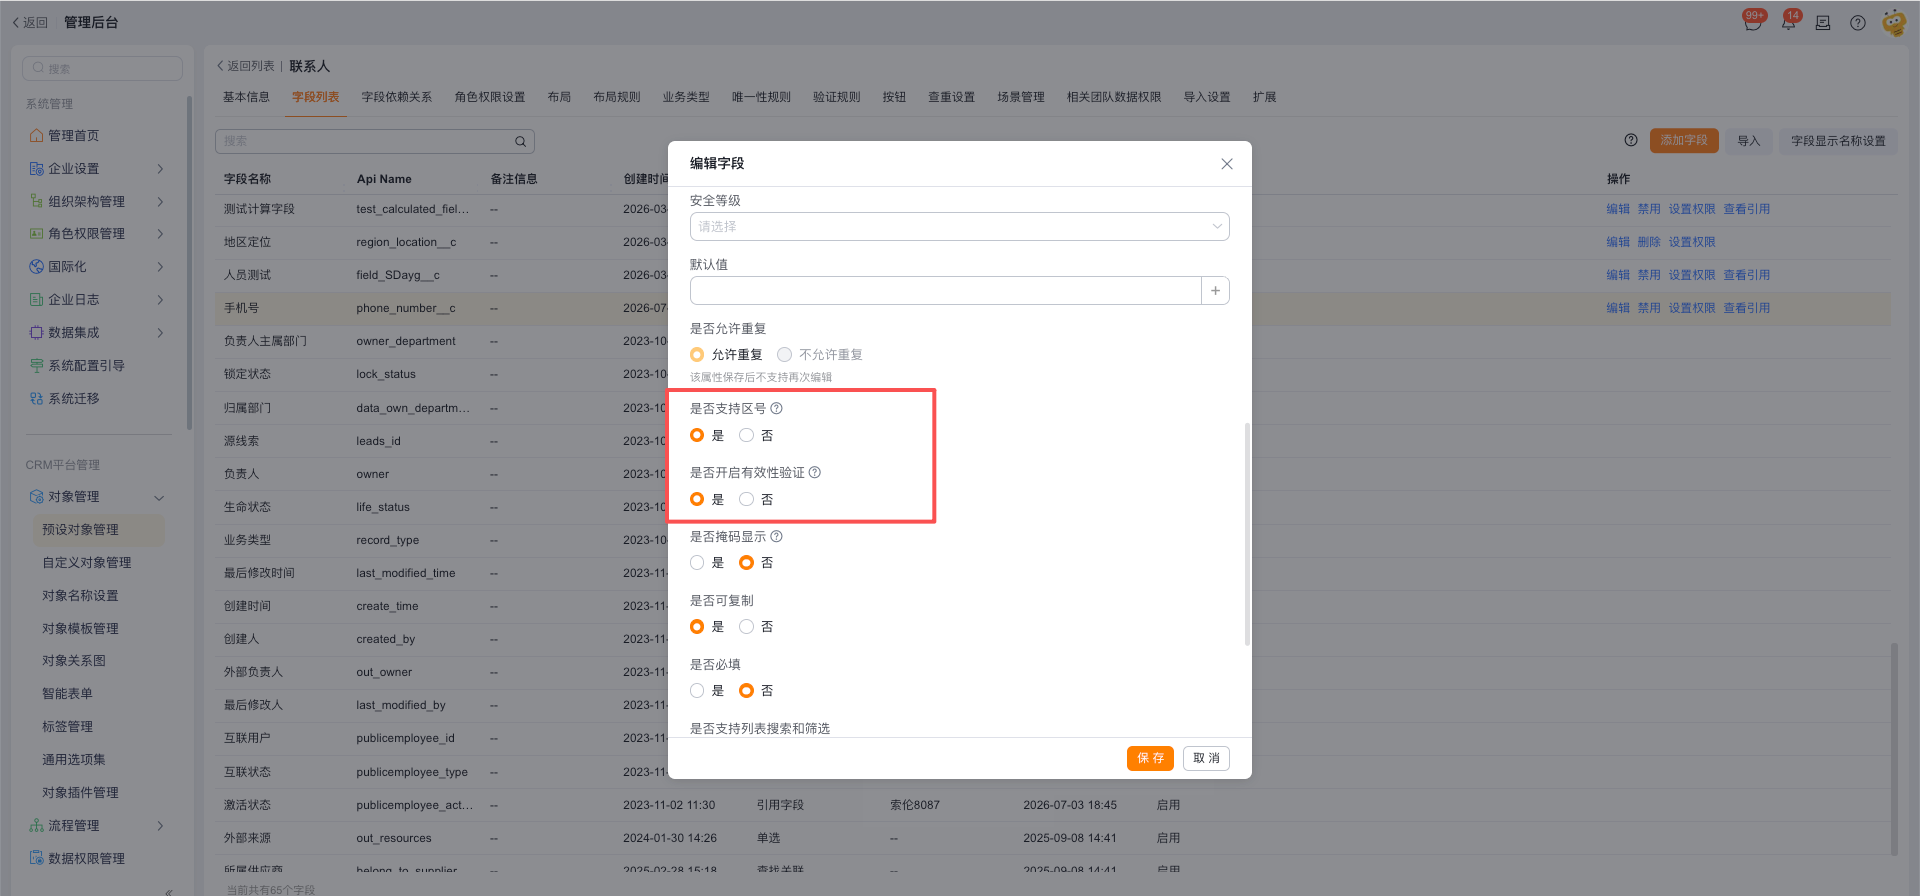
Task: Select 否 for 是否支持区号
Action: click(x=746, y=436)
